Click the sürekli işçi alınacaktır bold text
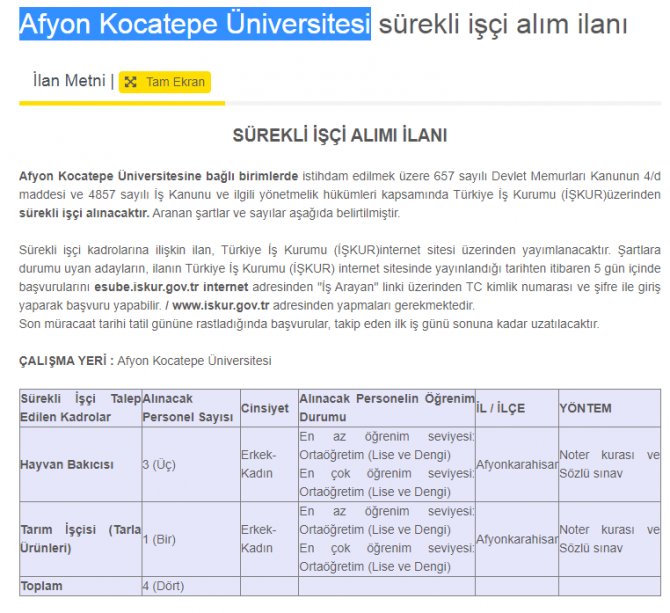 coord(84,213)
